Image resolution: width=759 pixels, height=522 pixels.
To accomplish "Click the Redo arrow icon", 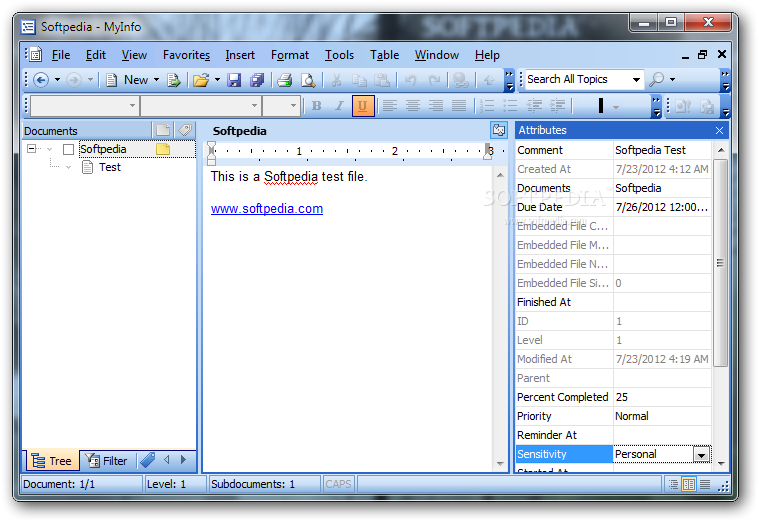I will [434, 80].
